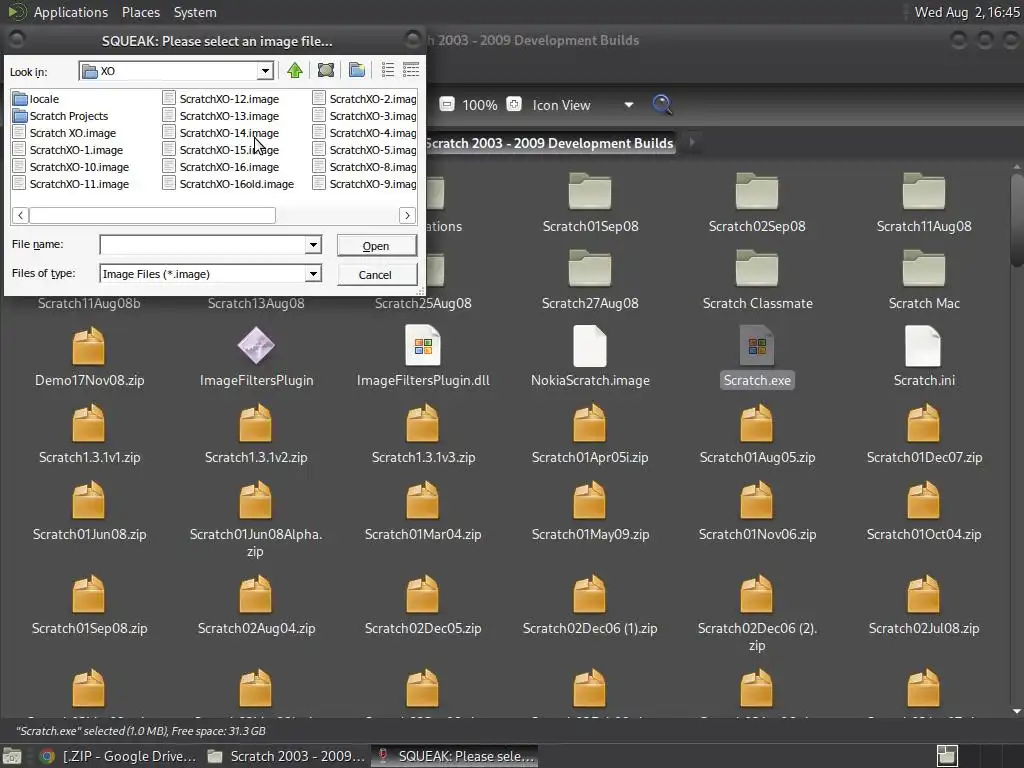1024x768 pixels.
Task: Open the Scratch Mac folder
Action: pyautogui.click(x=923, y=280)
